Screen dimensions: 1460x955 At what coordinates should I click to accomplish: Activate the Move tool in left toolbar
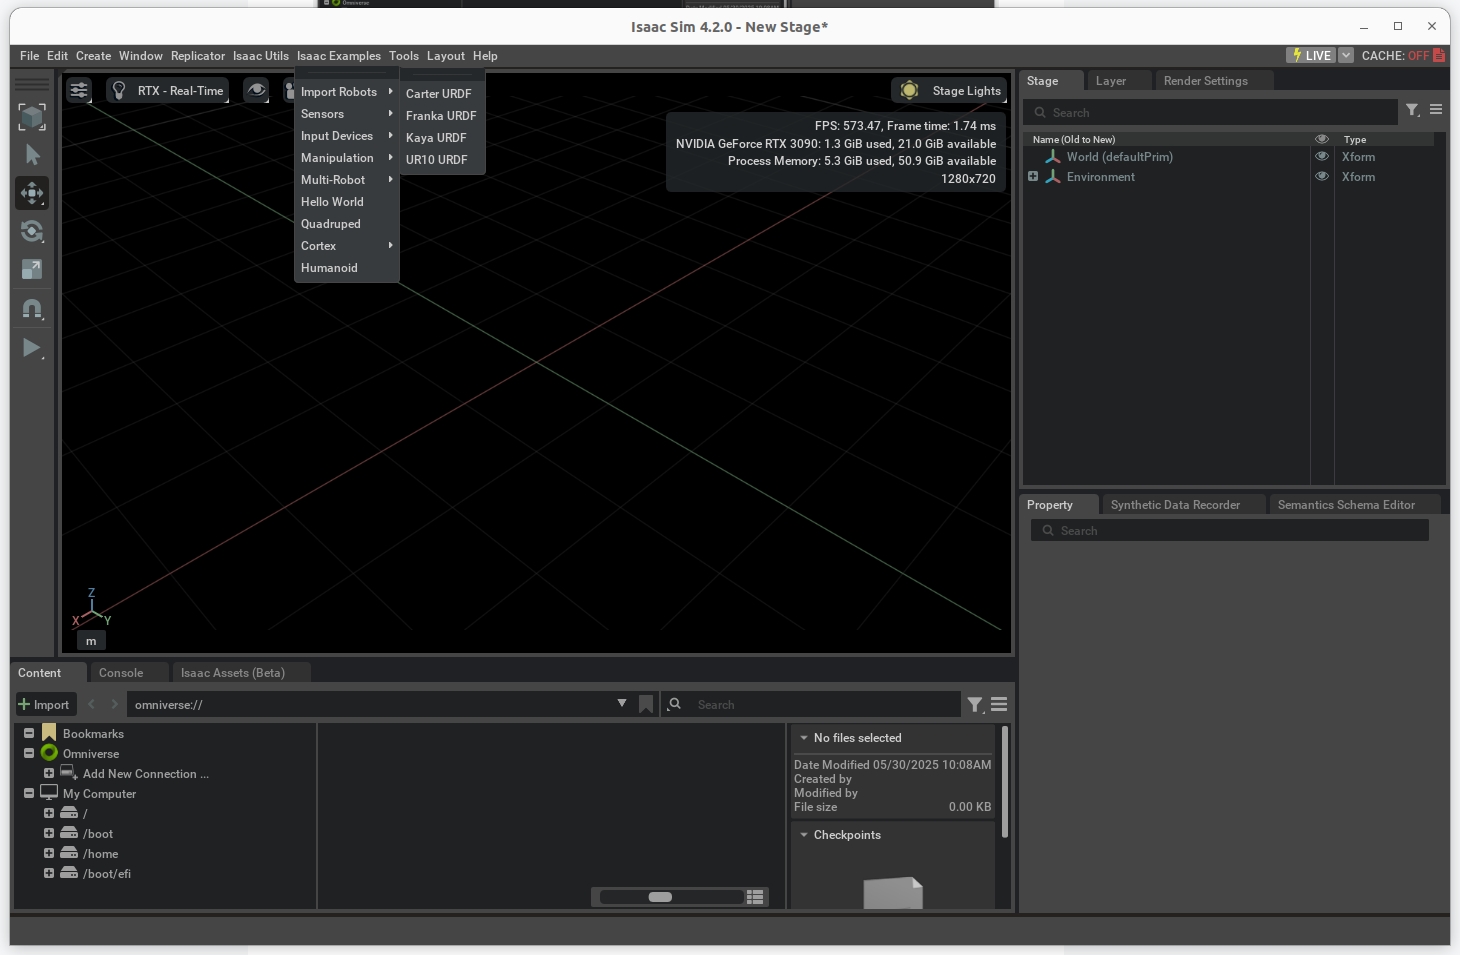(32, 193)
